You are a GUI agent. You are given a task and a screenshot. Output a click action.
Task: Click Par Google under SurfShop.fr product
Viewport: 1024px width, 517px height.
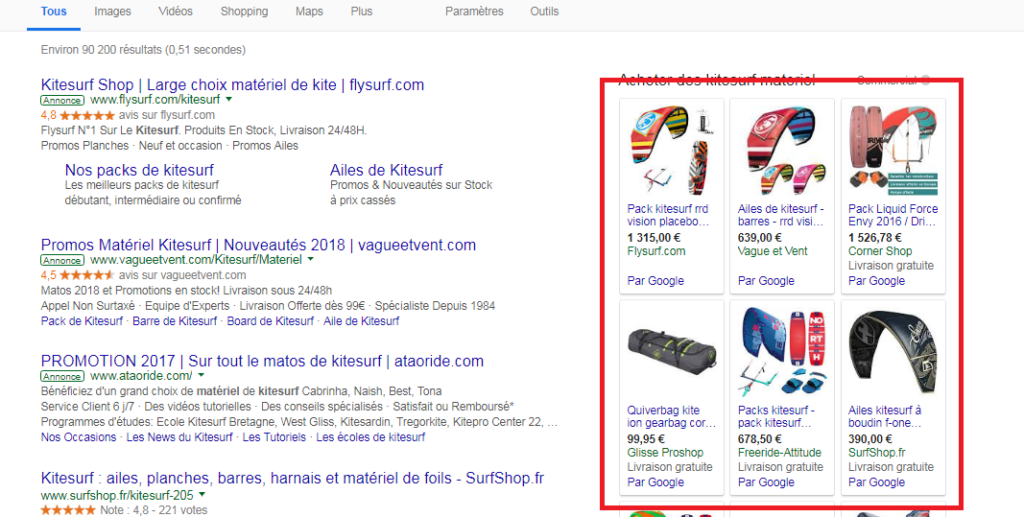tap(876, 482)
